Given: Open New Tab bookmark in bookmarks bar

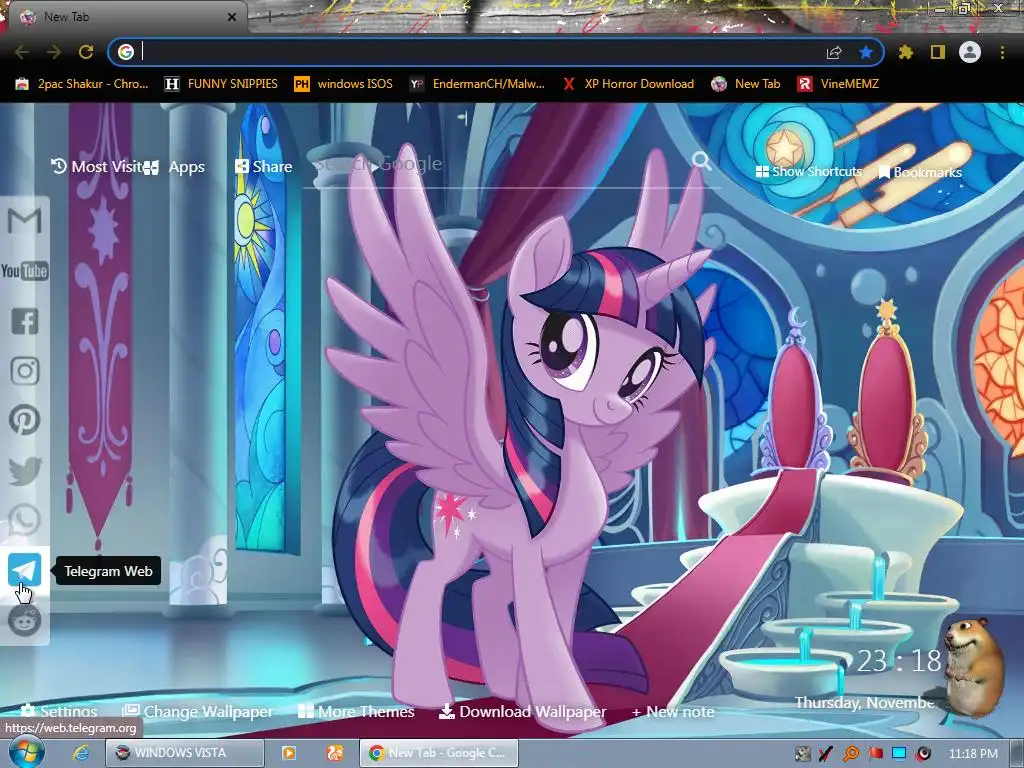Looking at the screenshot, I should pos(746,84).
